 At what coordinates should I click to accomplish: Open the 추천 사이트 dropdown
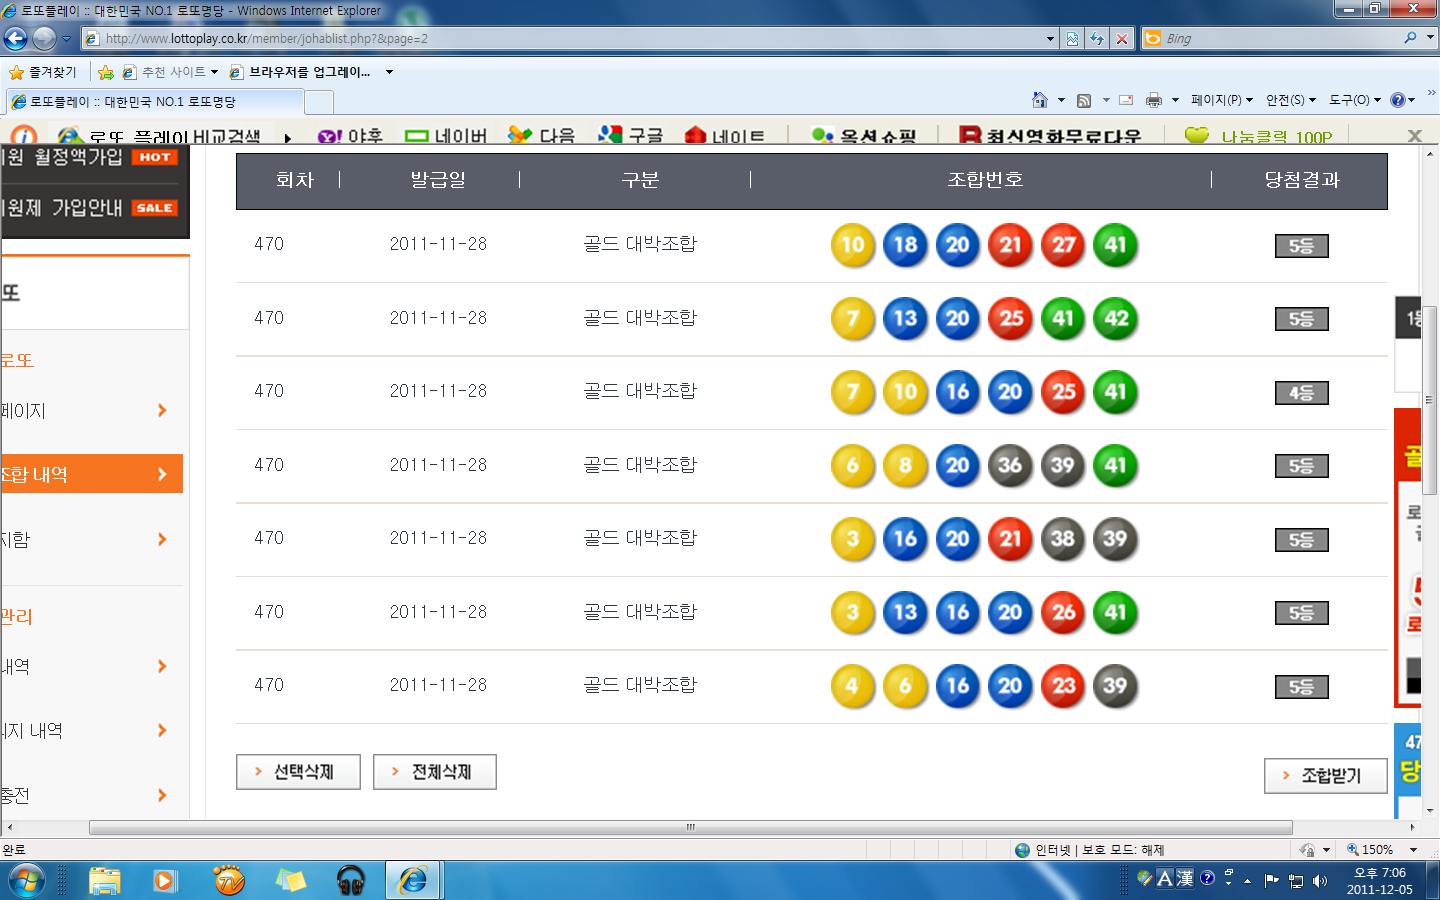click(x=174, y=72)
